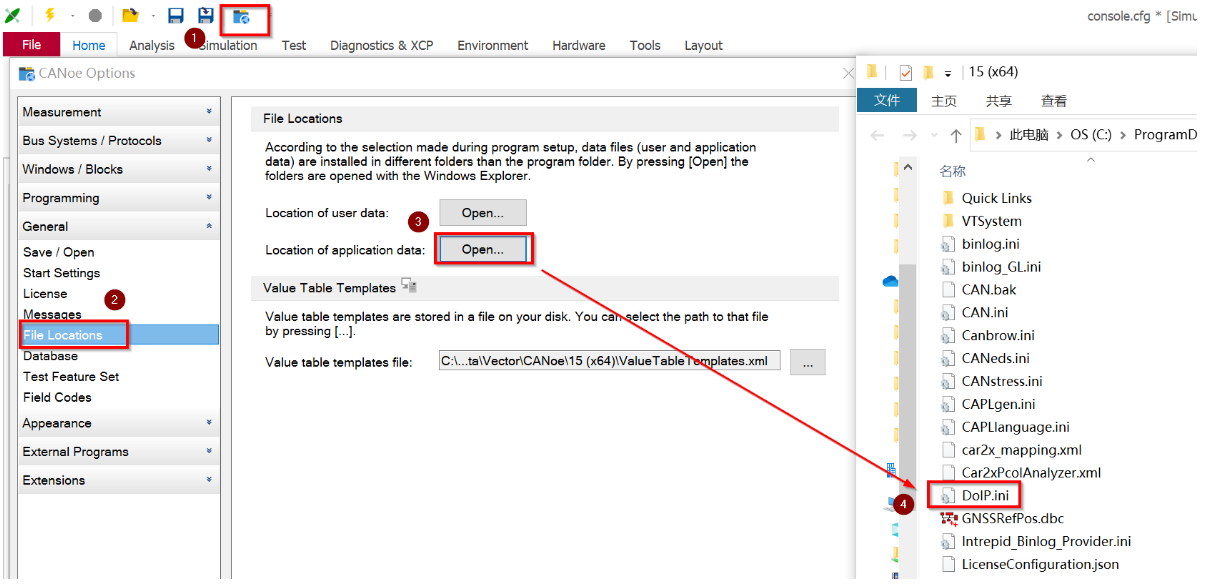Click the browse [...] button
Image resolution: width=1212 pixels, height=584 pixels.
tap(807, 362)
